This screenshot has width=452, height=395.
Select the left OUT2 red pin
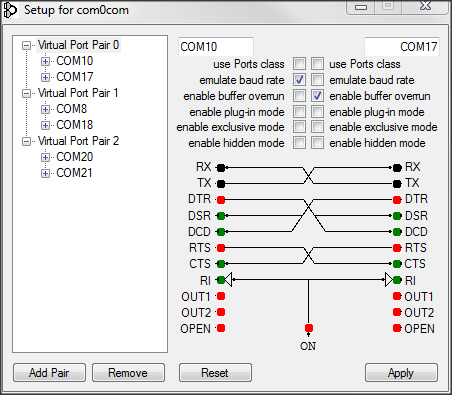(x=221, y=312)
